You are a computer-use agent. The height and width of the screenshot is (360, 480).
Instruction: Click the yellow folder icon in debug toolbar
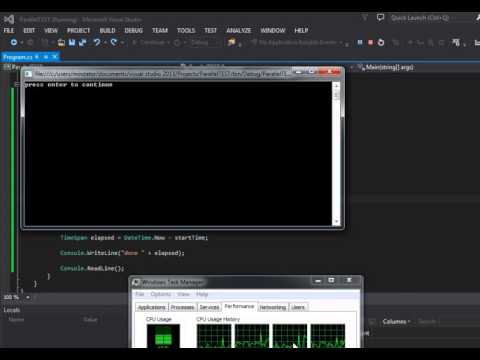click(231, 42)
